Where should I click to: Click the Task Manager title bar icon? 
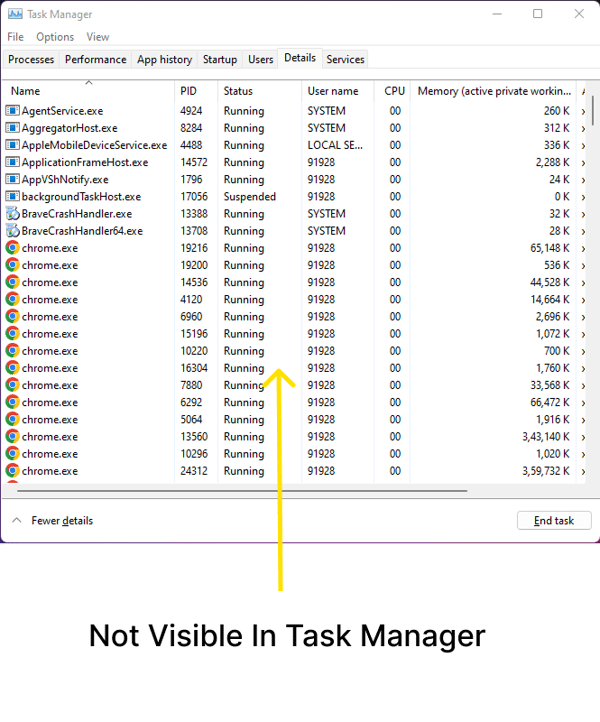15,14
